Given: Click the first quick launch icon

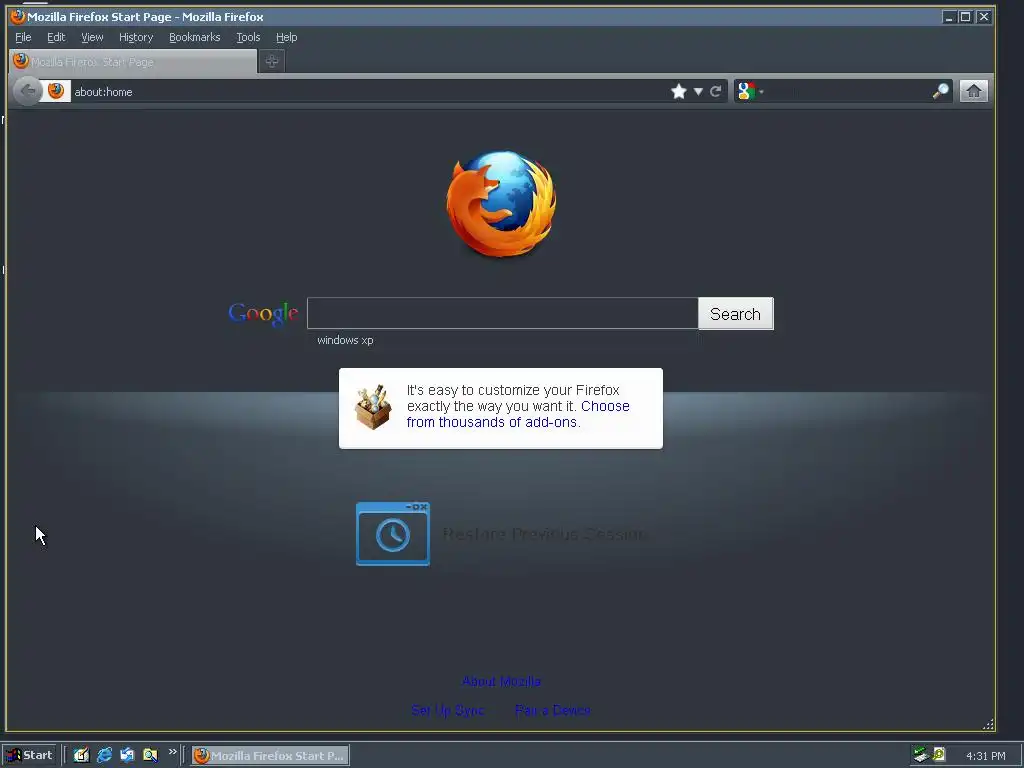Looking at the screenshot, I should 81,755.
